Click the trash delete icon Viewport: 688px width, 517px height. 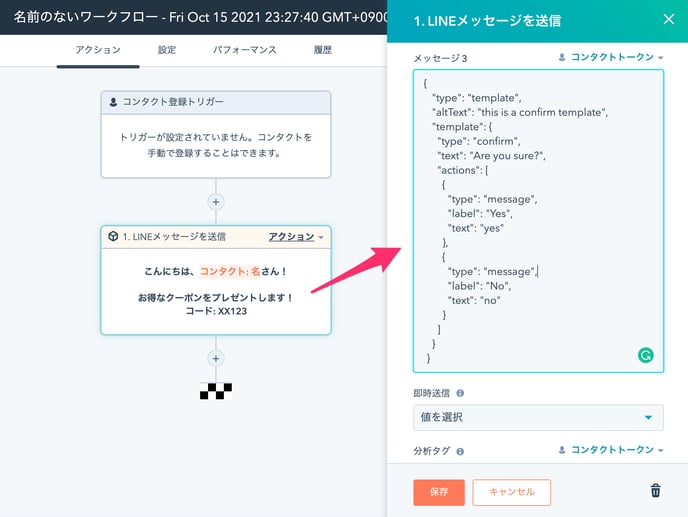pyautogui.click(x=655, y=490)
